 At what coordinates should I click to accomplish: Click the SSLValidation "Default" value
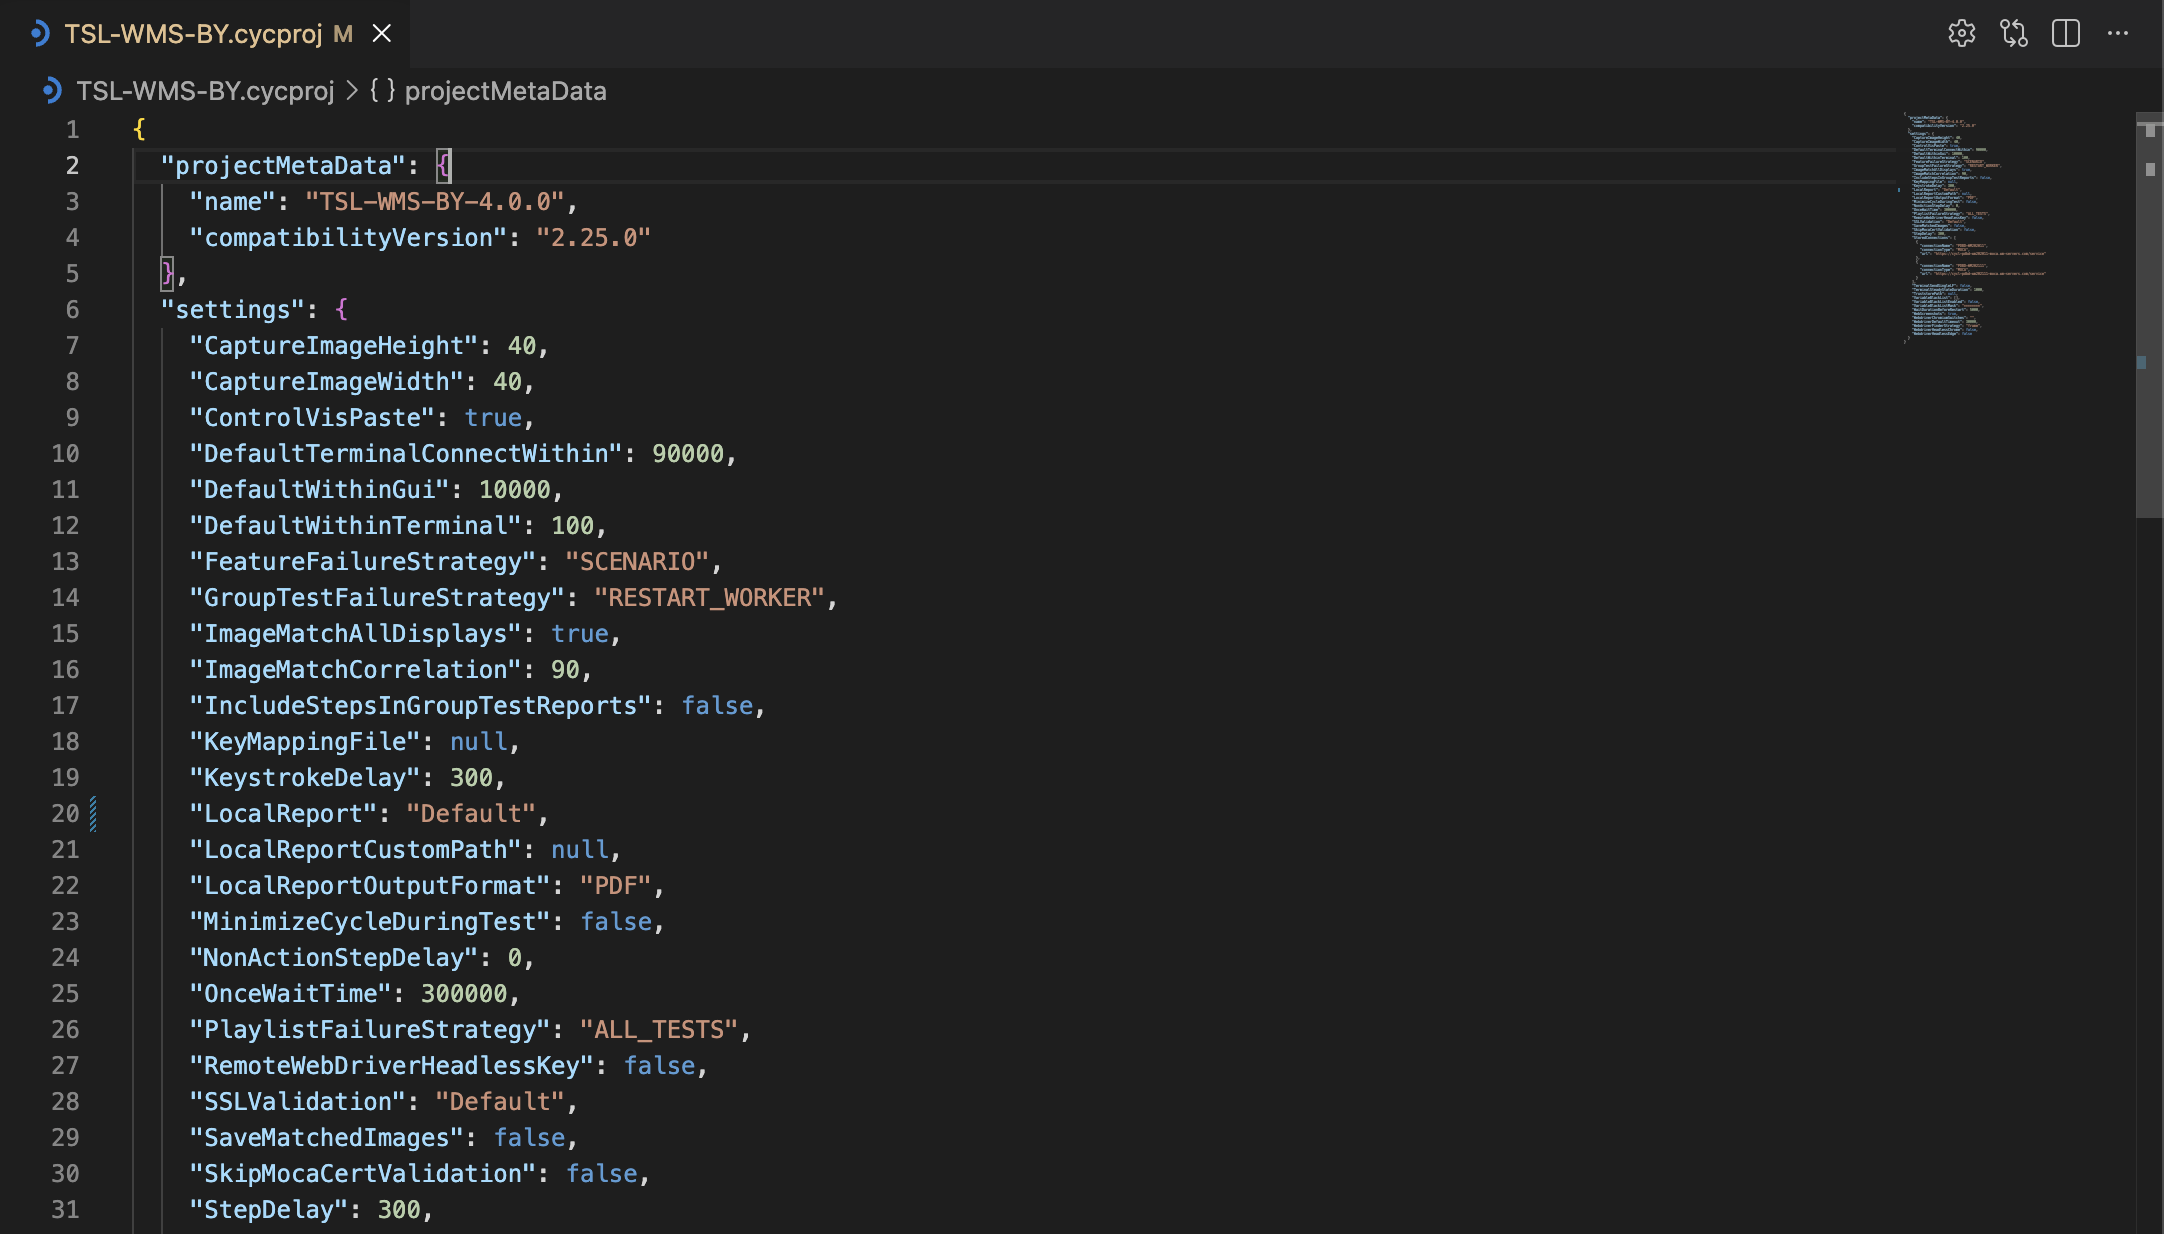pos(500,1102)
